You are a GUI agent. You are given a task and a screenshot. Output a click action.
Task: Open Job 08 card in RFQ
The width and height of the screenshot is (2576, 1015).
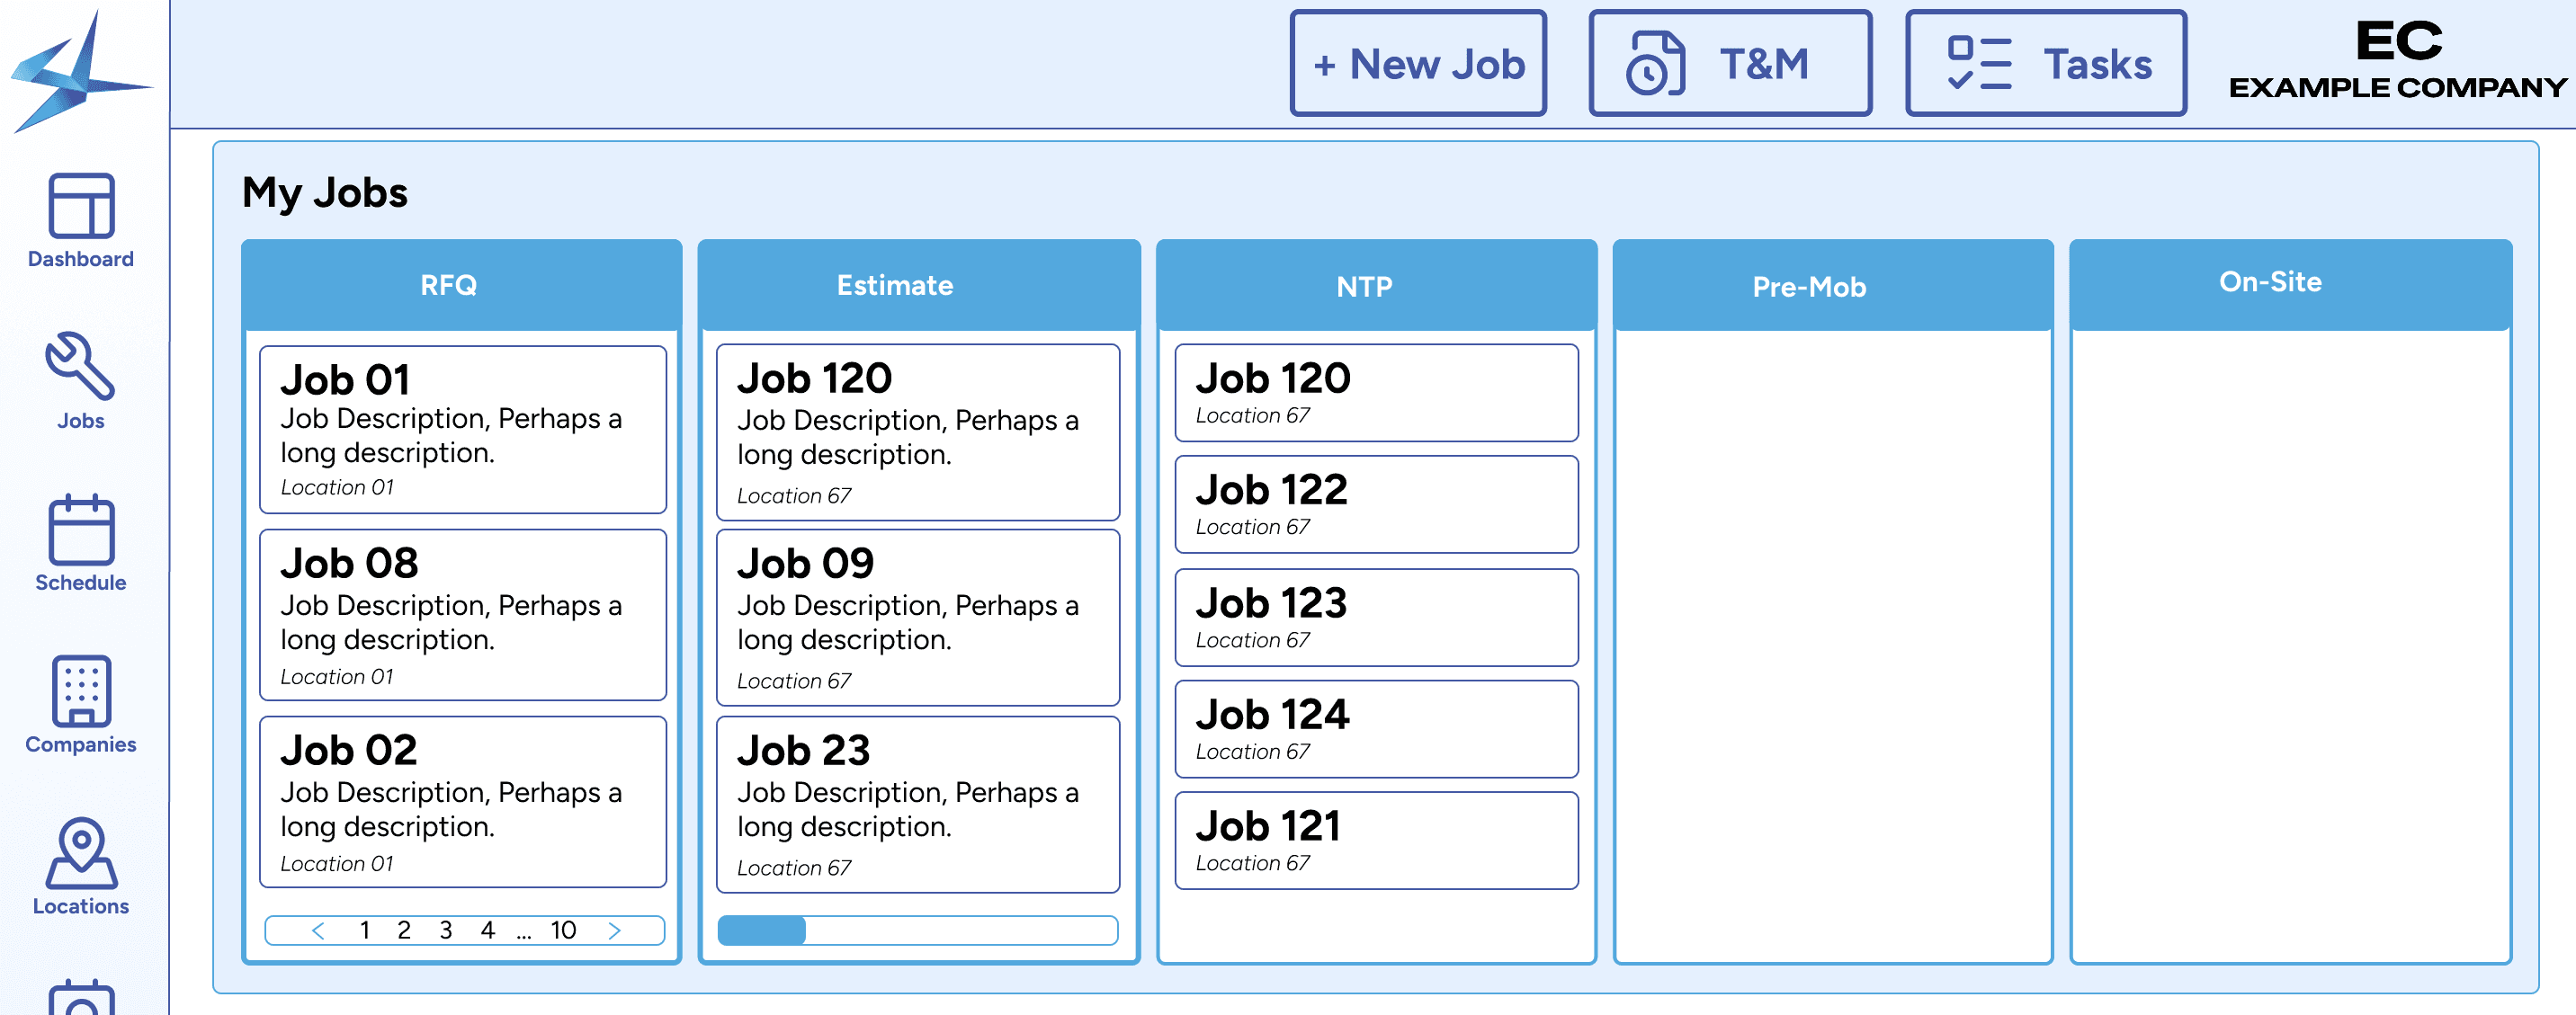(463, 615)
